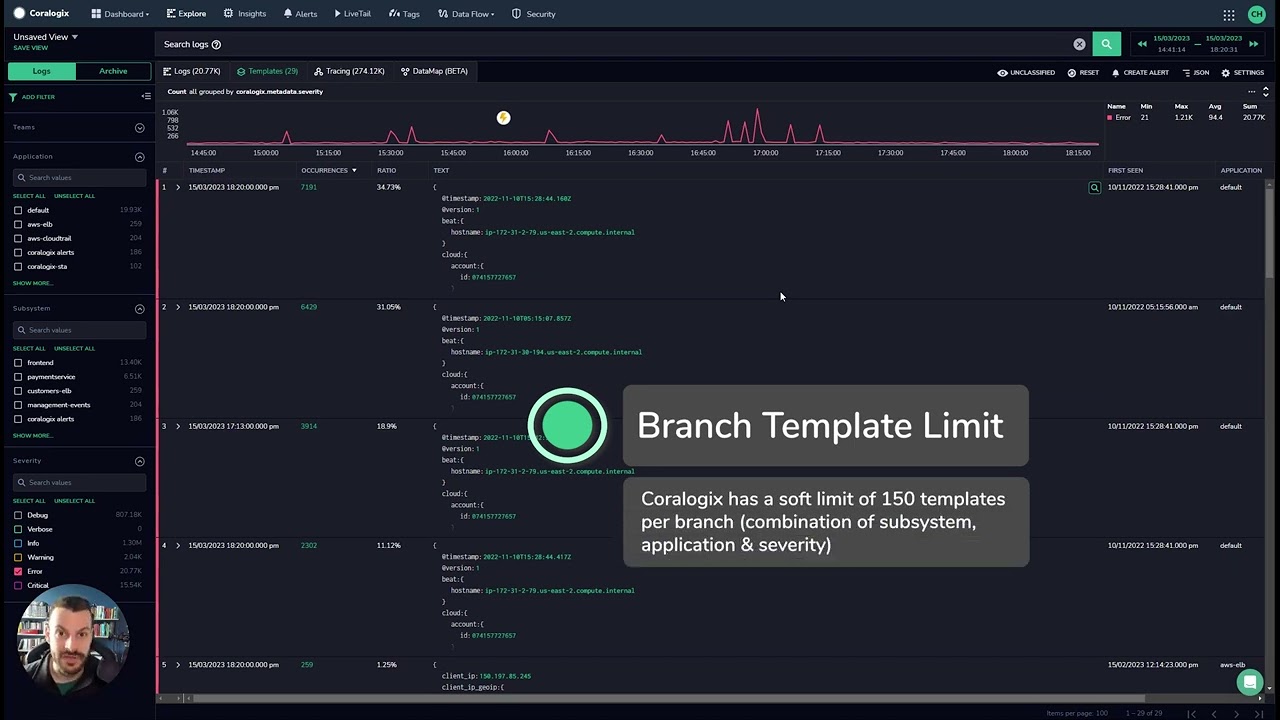Collapse the Severity filter section

(139, 461)
